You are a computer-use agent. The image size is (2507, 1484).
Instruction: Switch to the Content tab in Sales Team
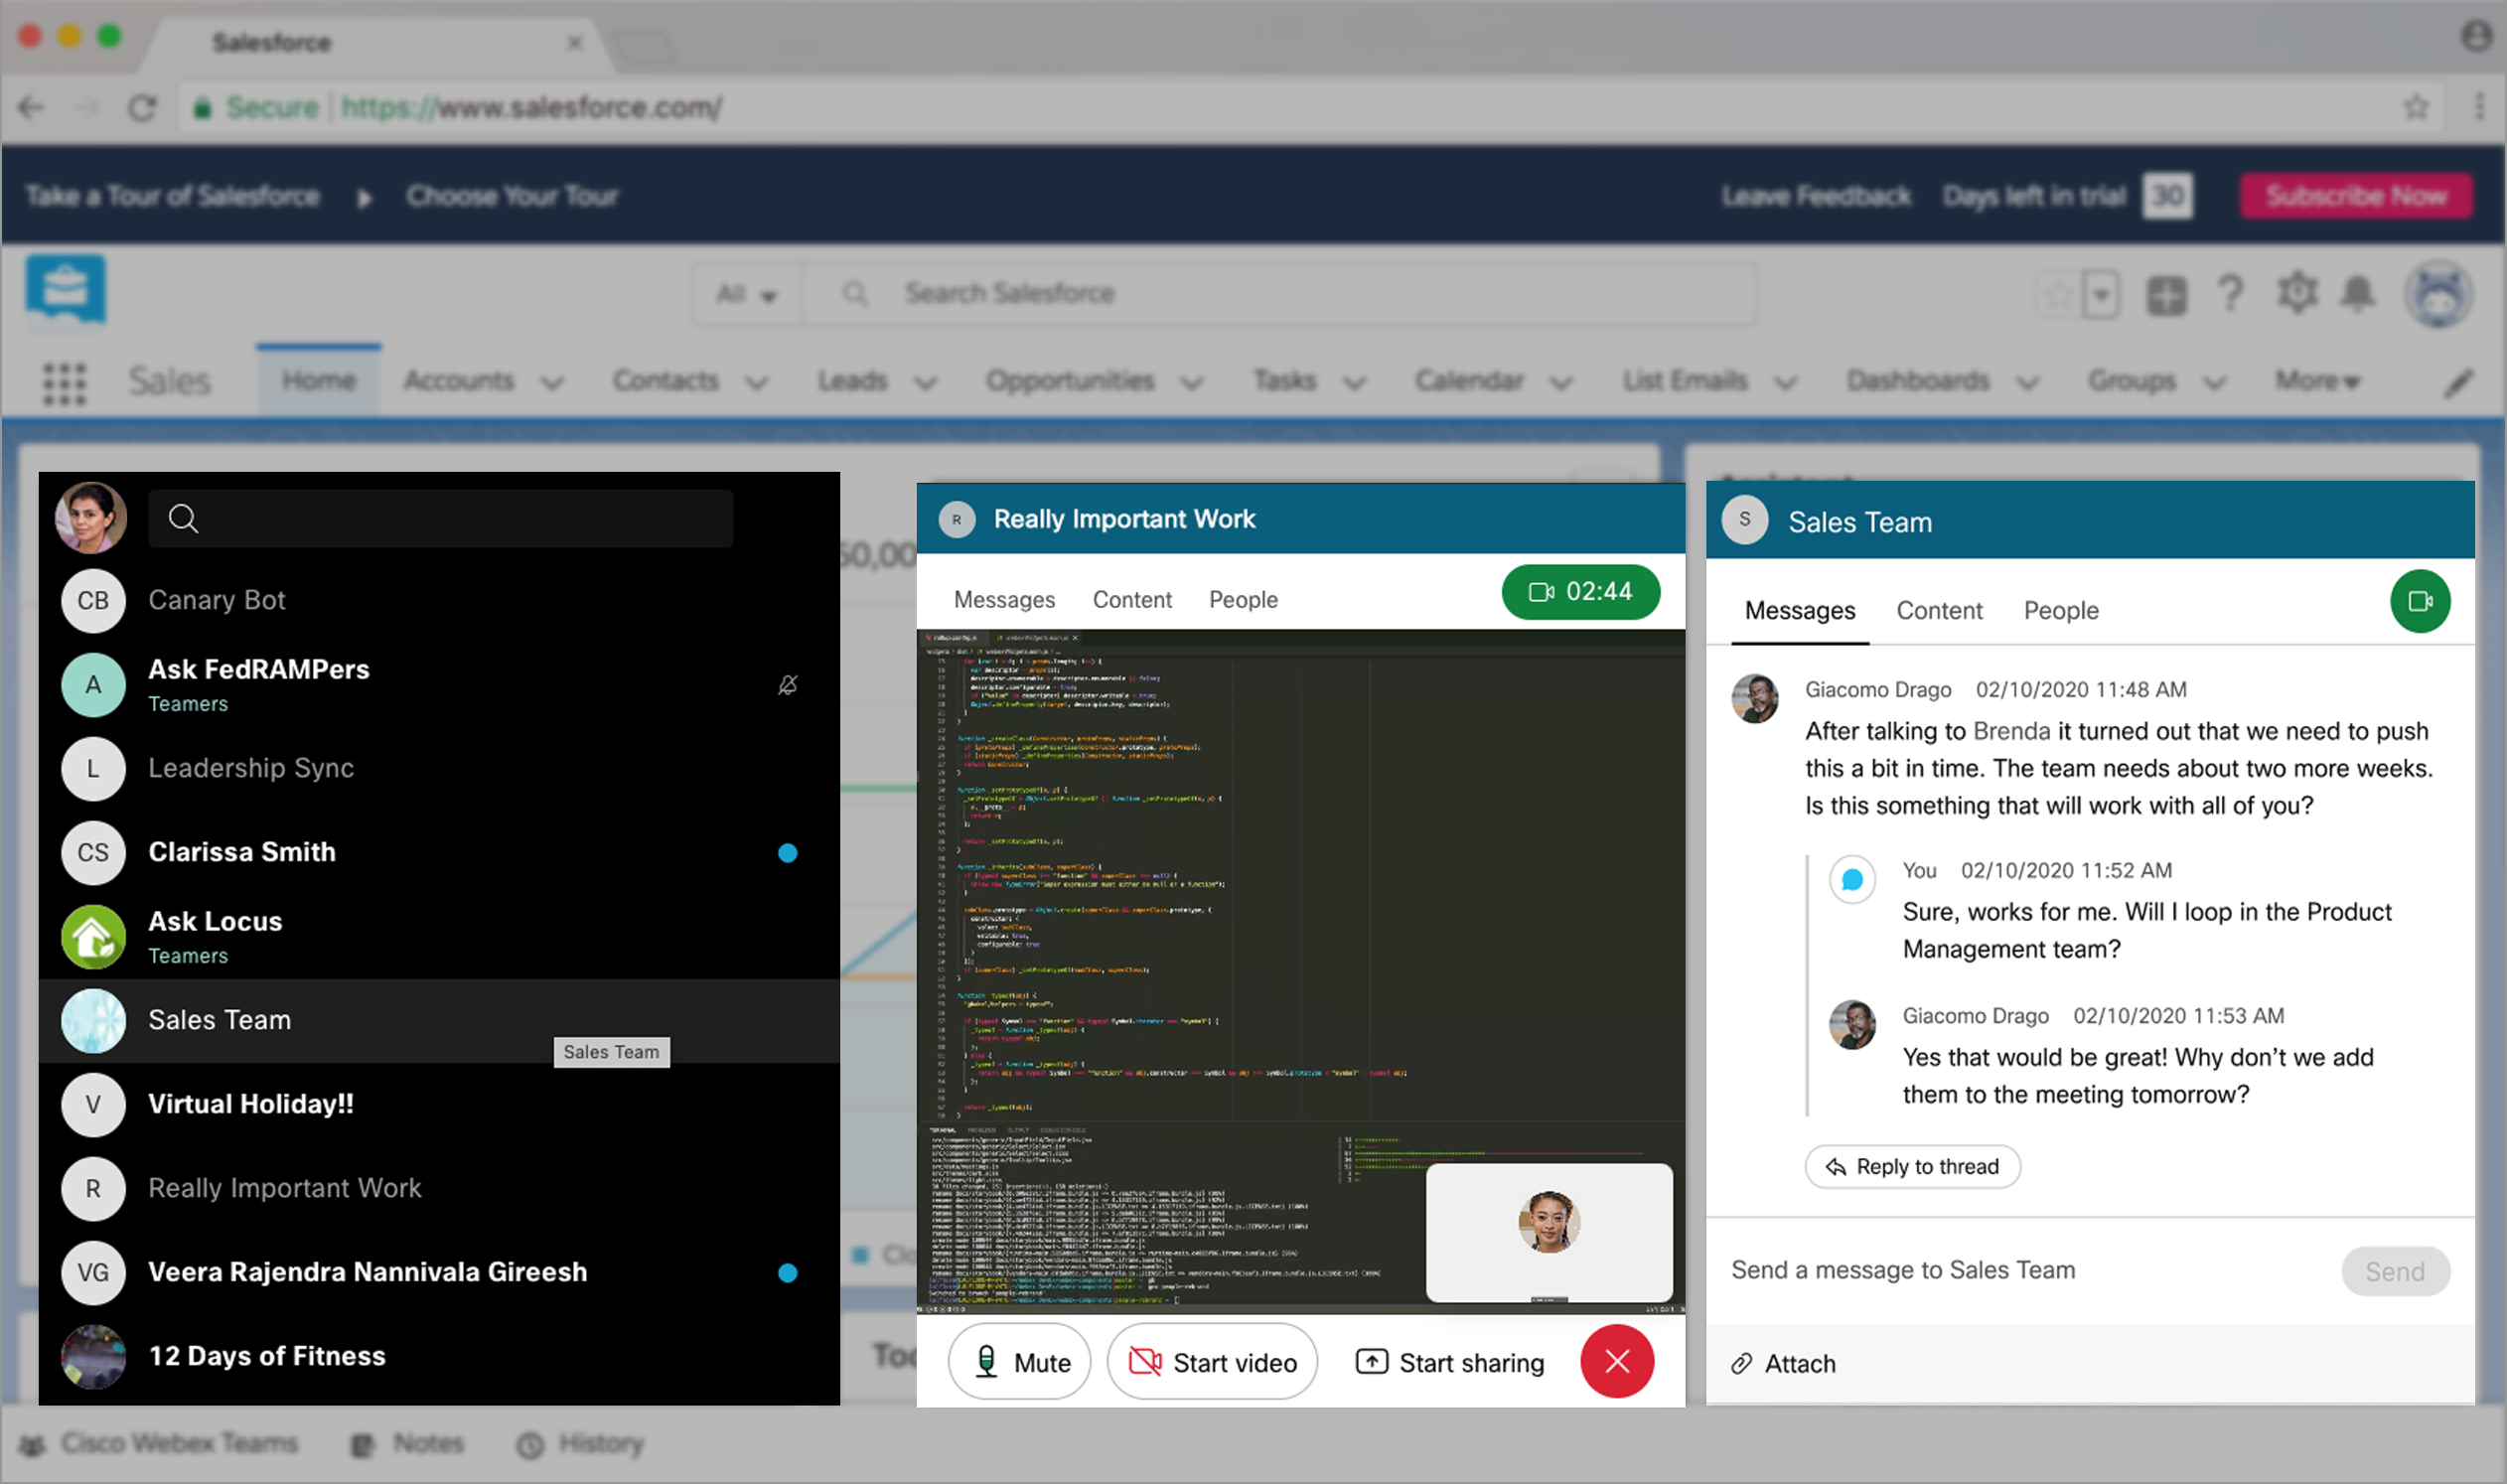[x=1938, y=611]
